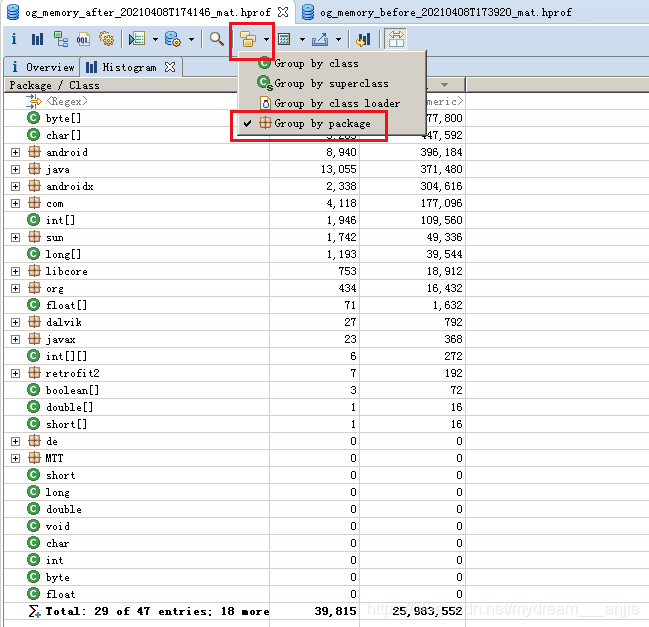
Task: Click the Total: 29 of 47 entries row
Action: [234, 611]
